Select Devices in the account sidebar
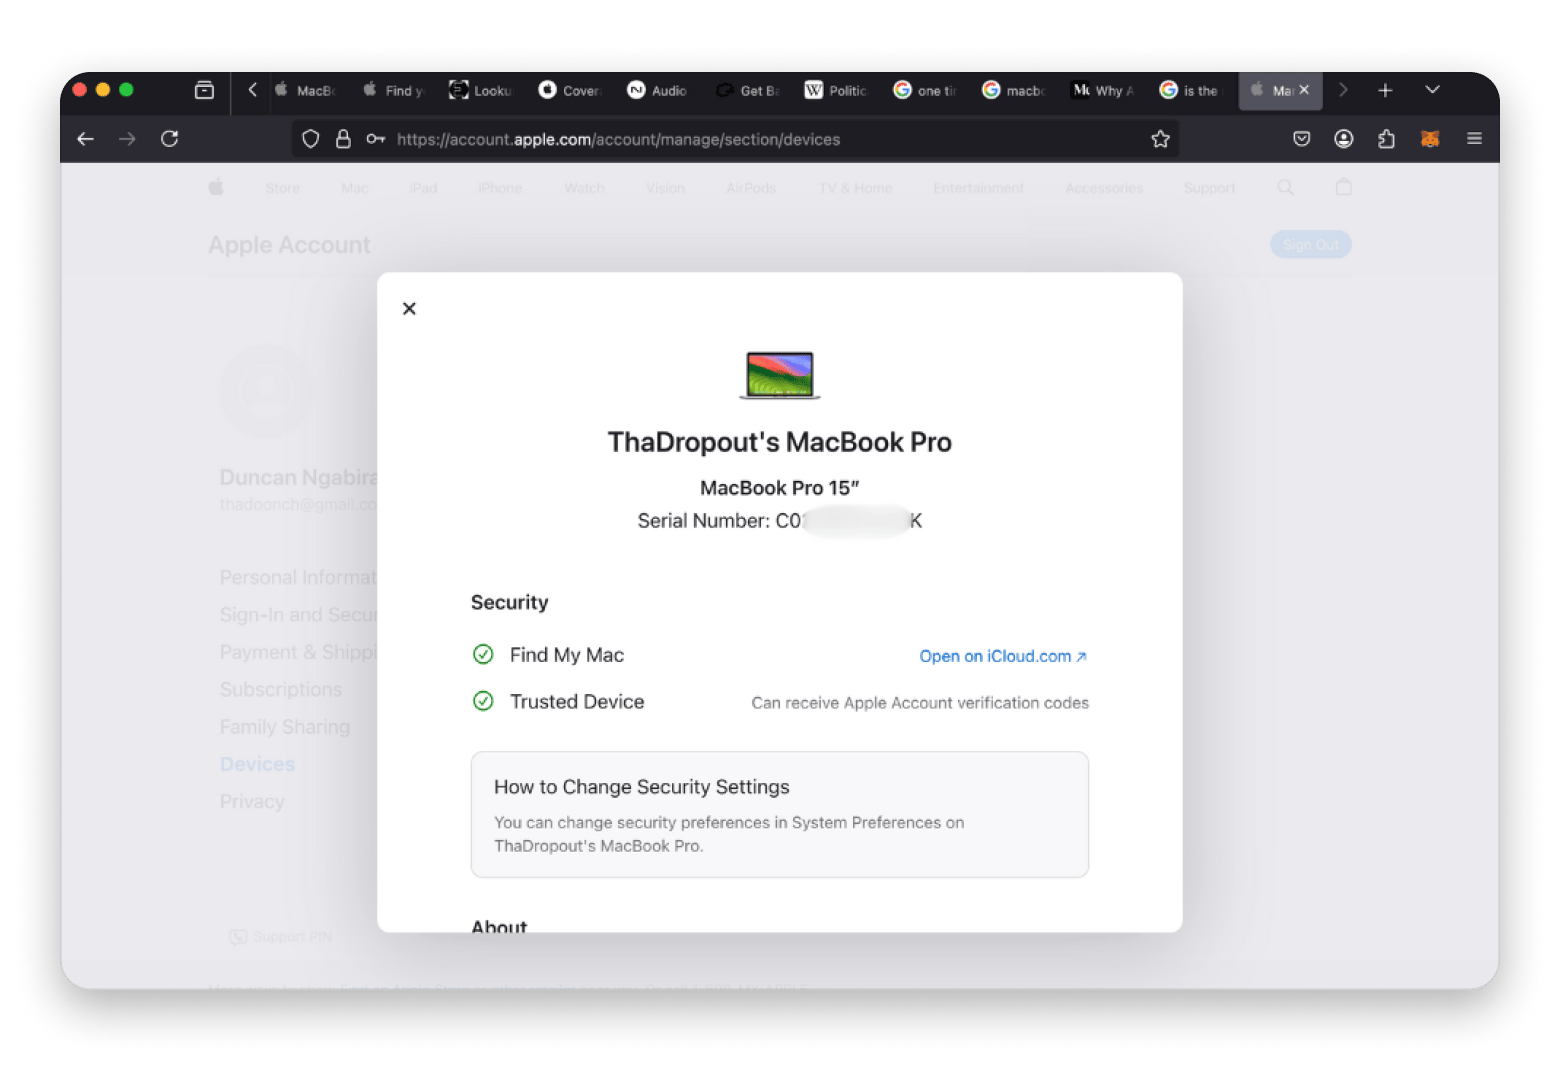Image resolution: width=1560 pixels, height=1070 pixels. 257,763
